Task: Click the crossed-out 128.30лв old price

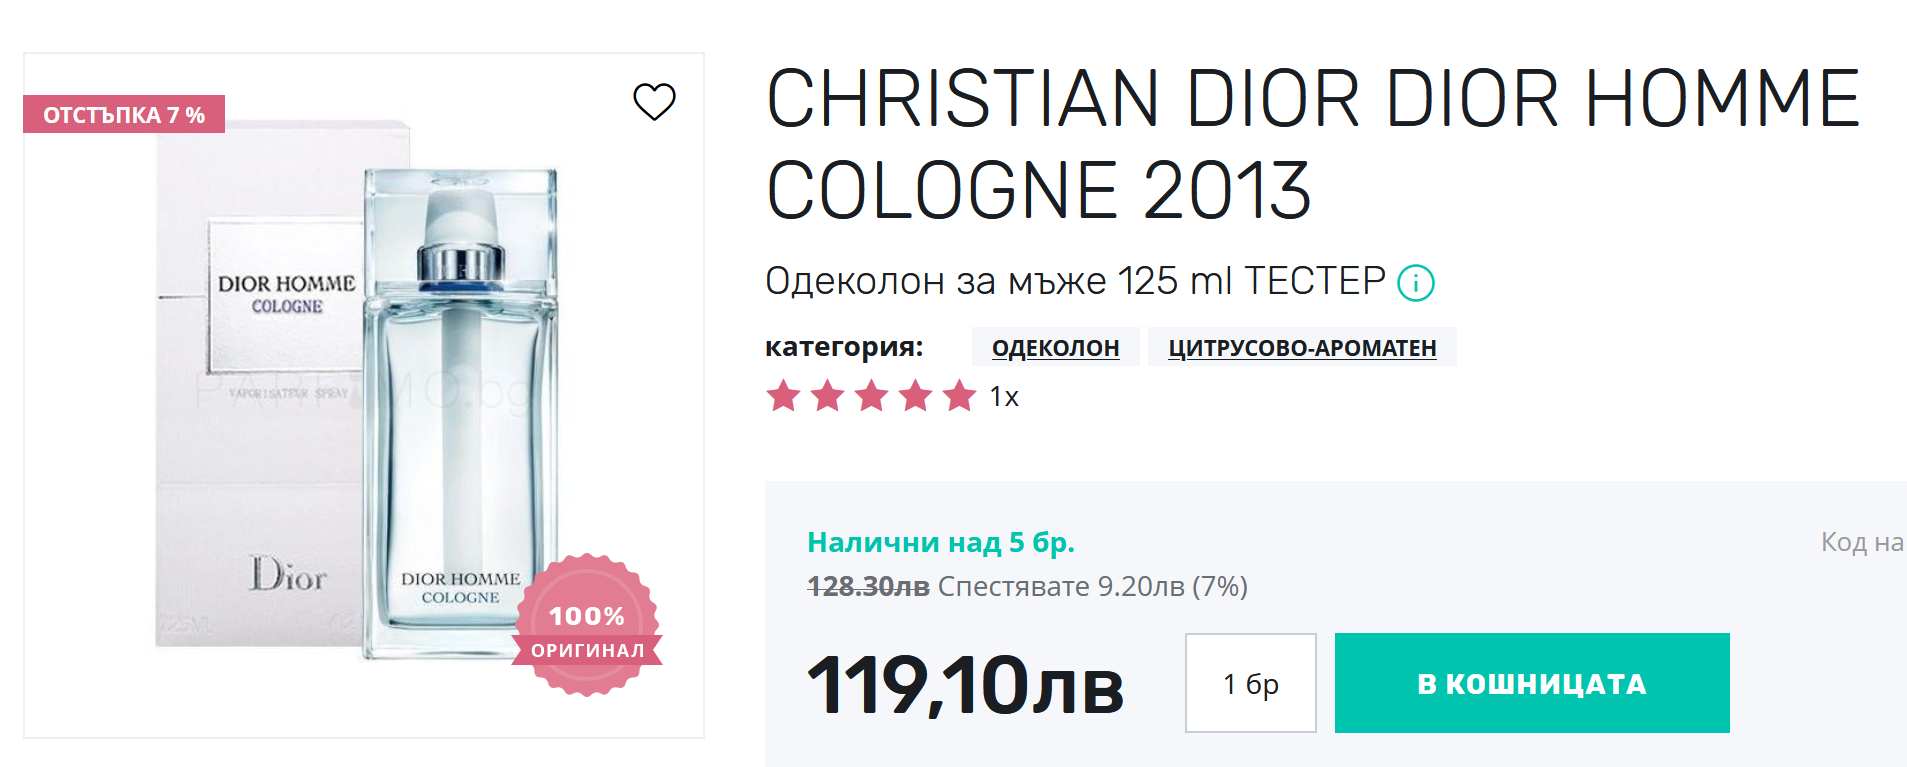Action: 867,586
